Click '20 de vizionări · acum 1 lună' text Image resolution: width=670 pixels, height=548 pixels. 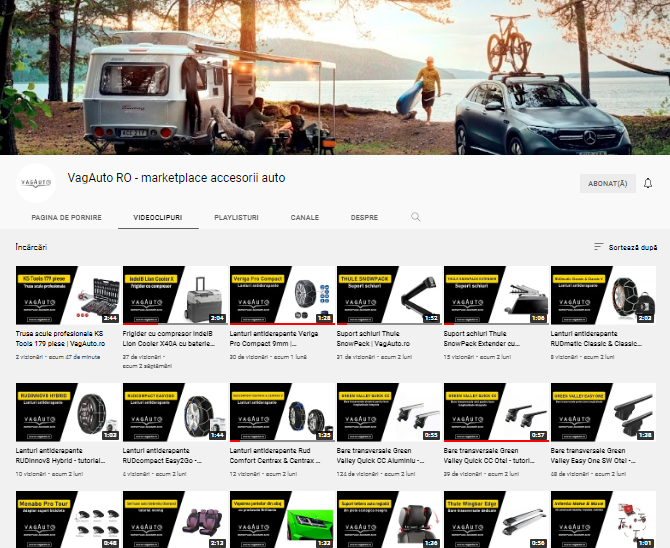[x=268, y=357]
